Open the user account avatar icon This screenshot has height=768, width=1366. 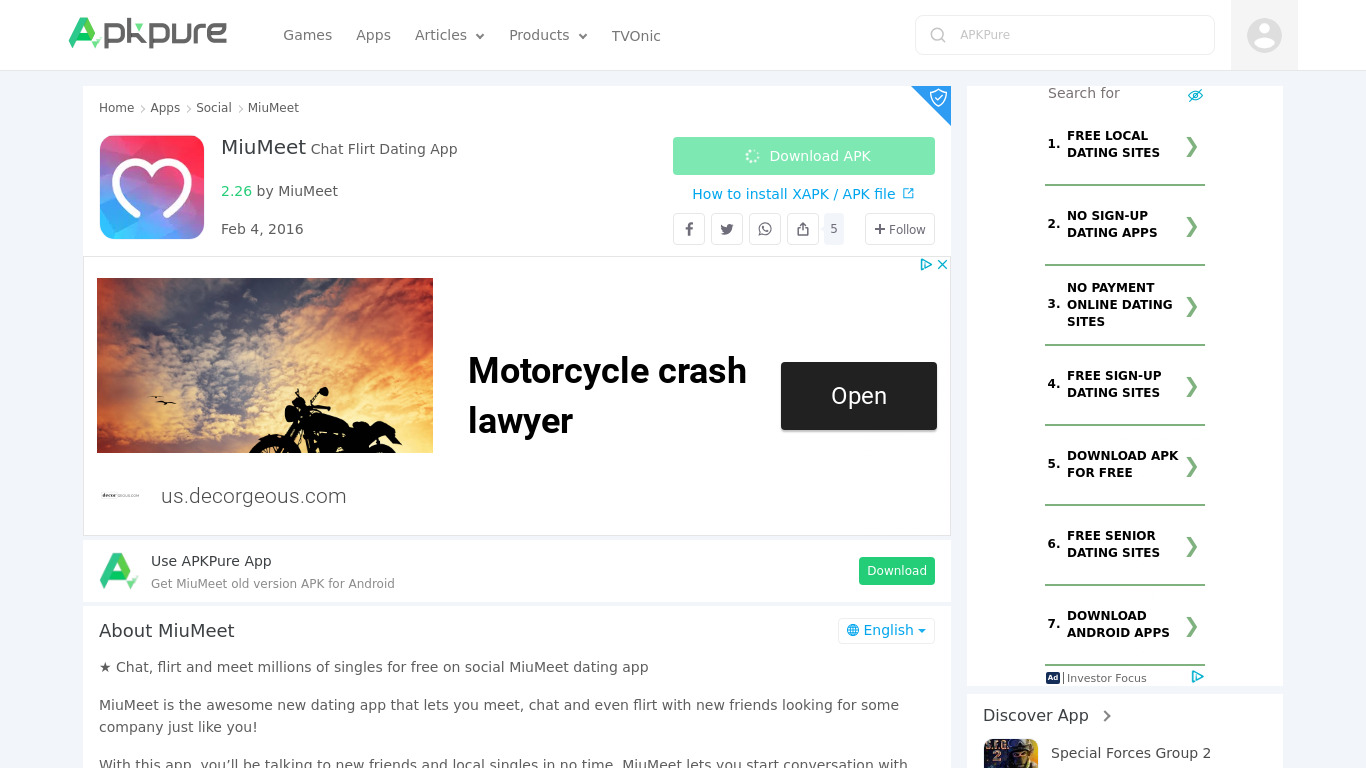coord(1264,35)
